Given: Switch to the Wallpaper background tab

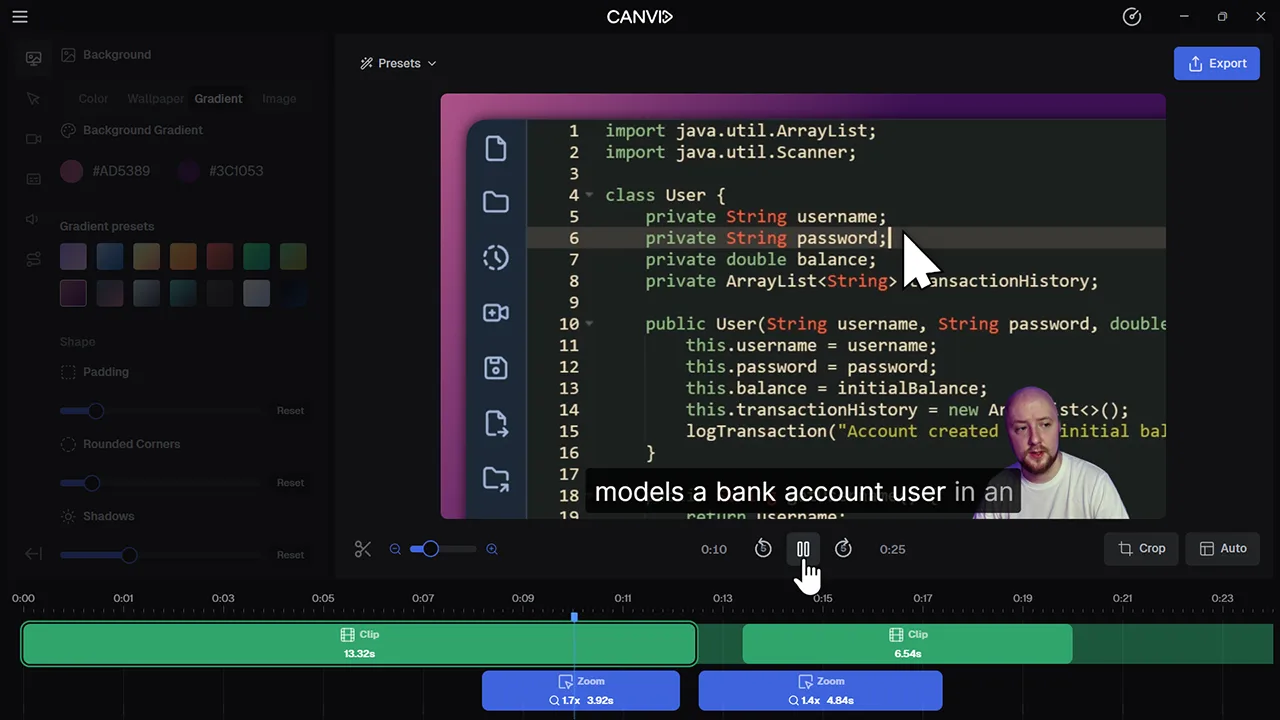Looking at the screenshot, I should pos(155,99).
